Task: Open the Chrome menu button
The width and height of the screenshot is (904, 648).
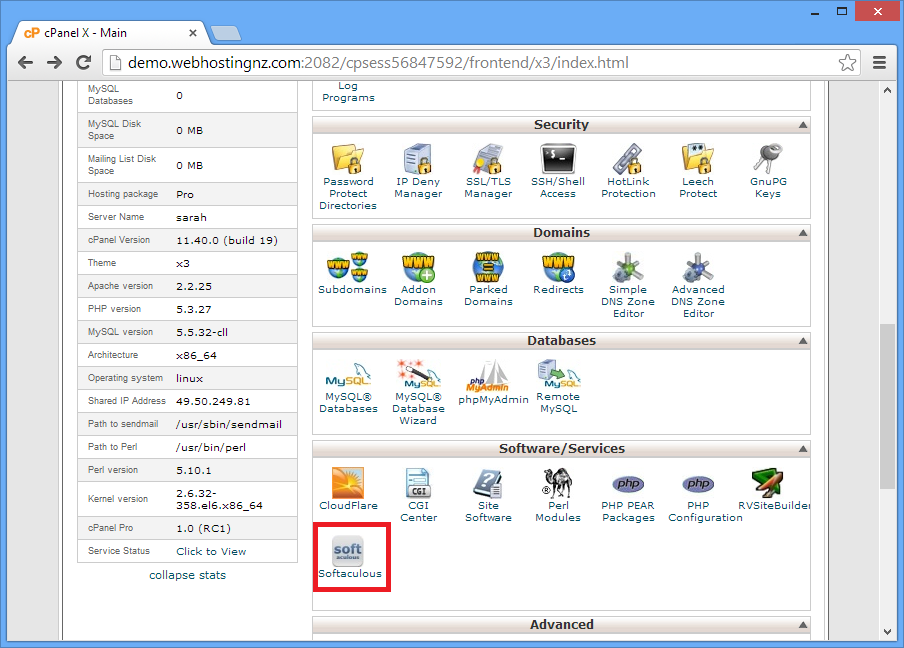Action: (880, 63)
